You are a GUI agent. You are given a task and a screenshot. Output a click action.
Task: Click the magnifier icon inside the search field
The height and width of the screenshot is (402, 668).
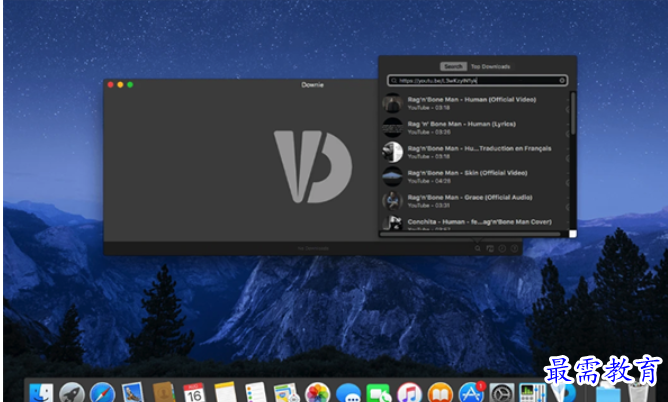(394, 80)
